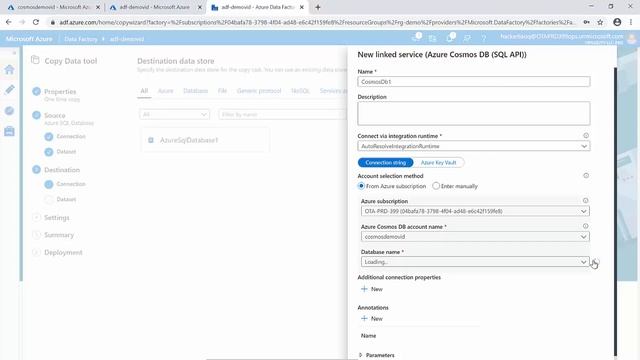Select the AzureSqlDatabase1 connection tile

[205, 140]
